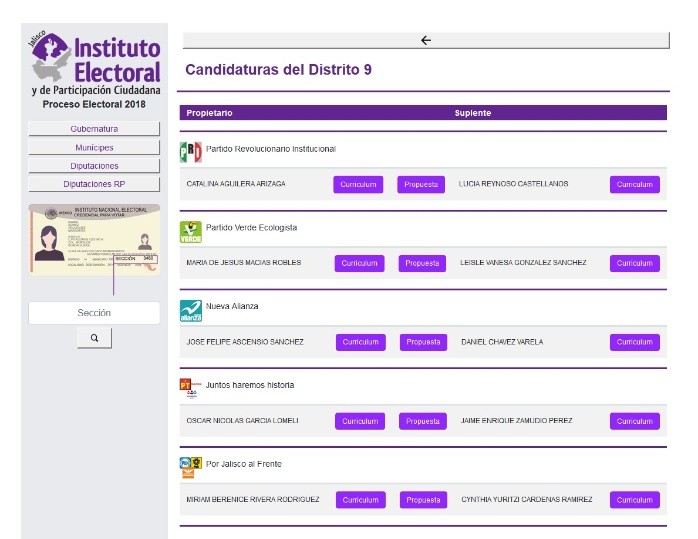Click the back arrow at top
Image resolution: width=698 pixels, height=539 pixels.
pos(426,40)
